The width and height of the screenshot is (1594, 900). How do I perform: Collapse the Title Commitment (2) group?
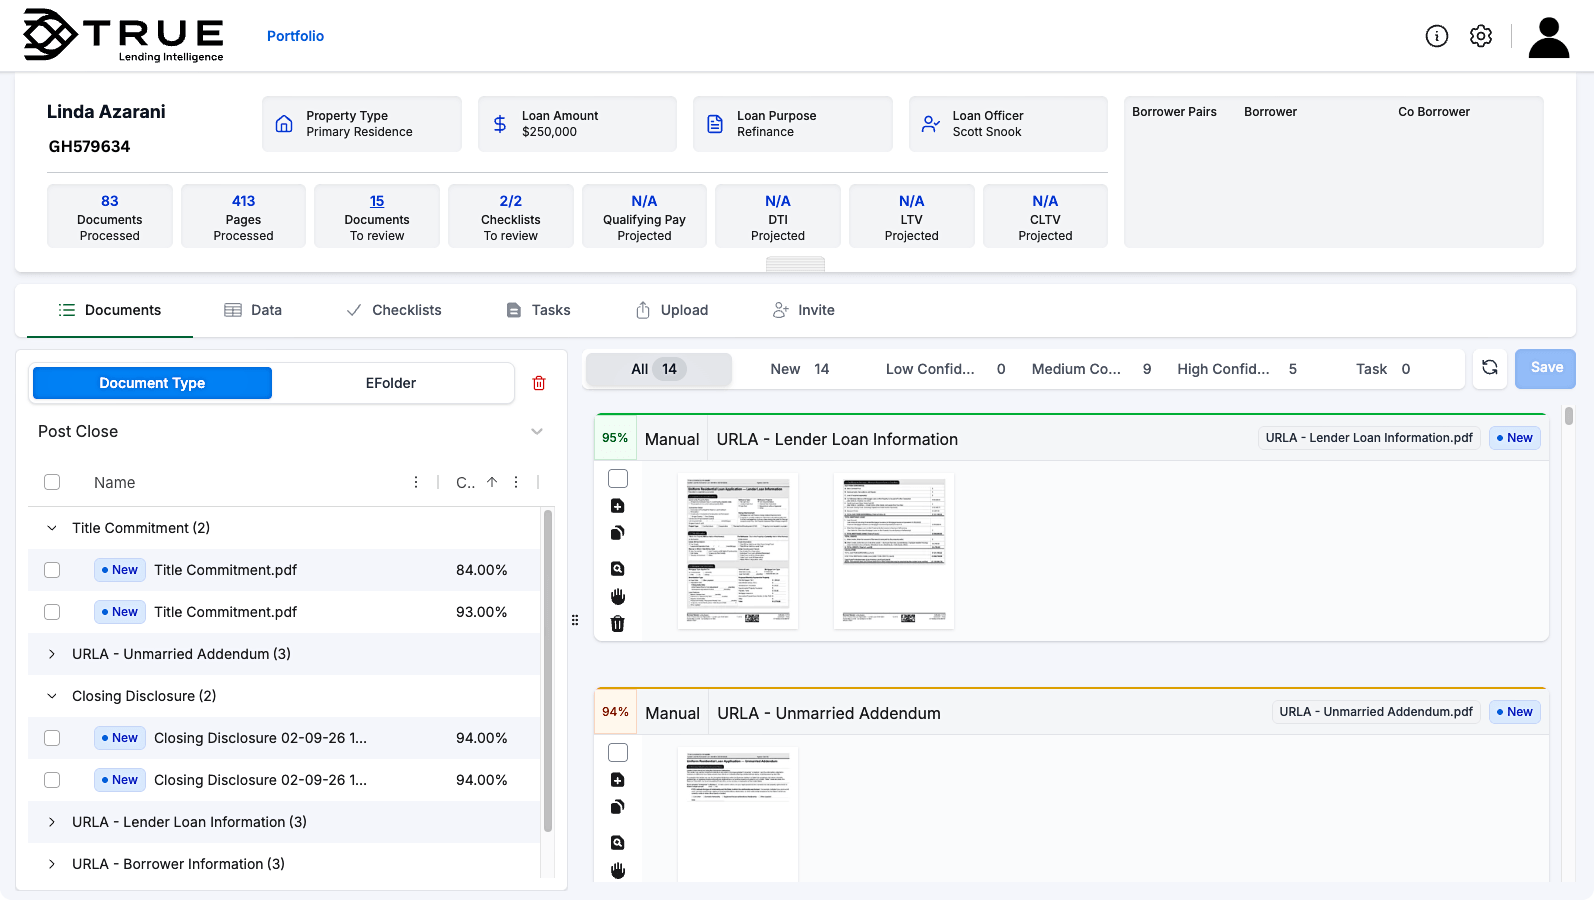52,528
